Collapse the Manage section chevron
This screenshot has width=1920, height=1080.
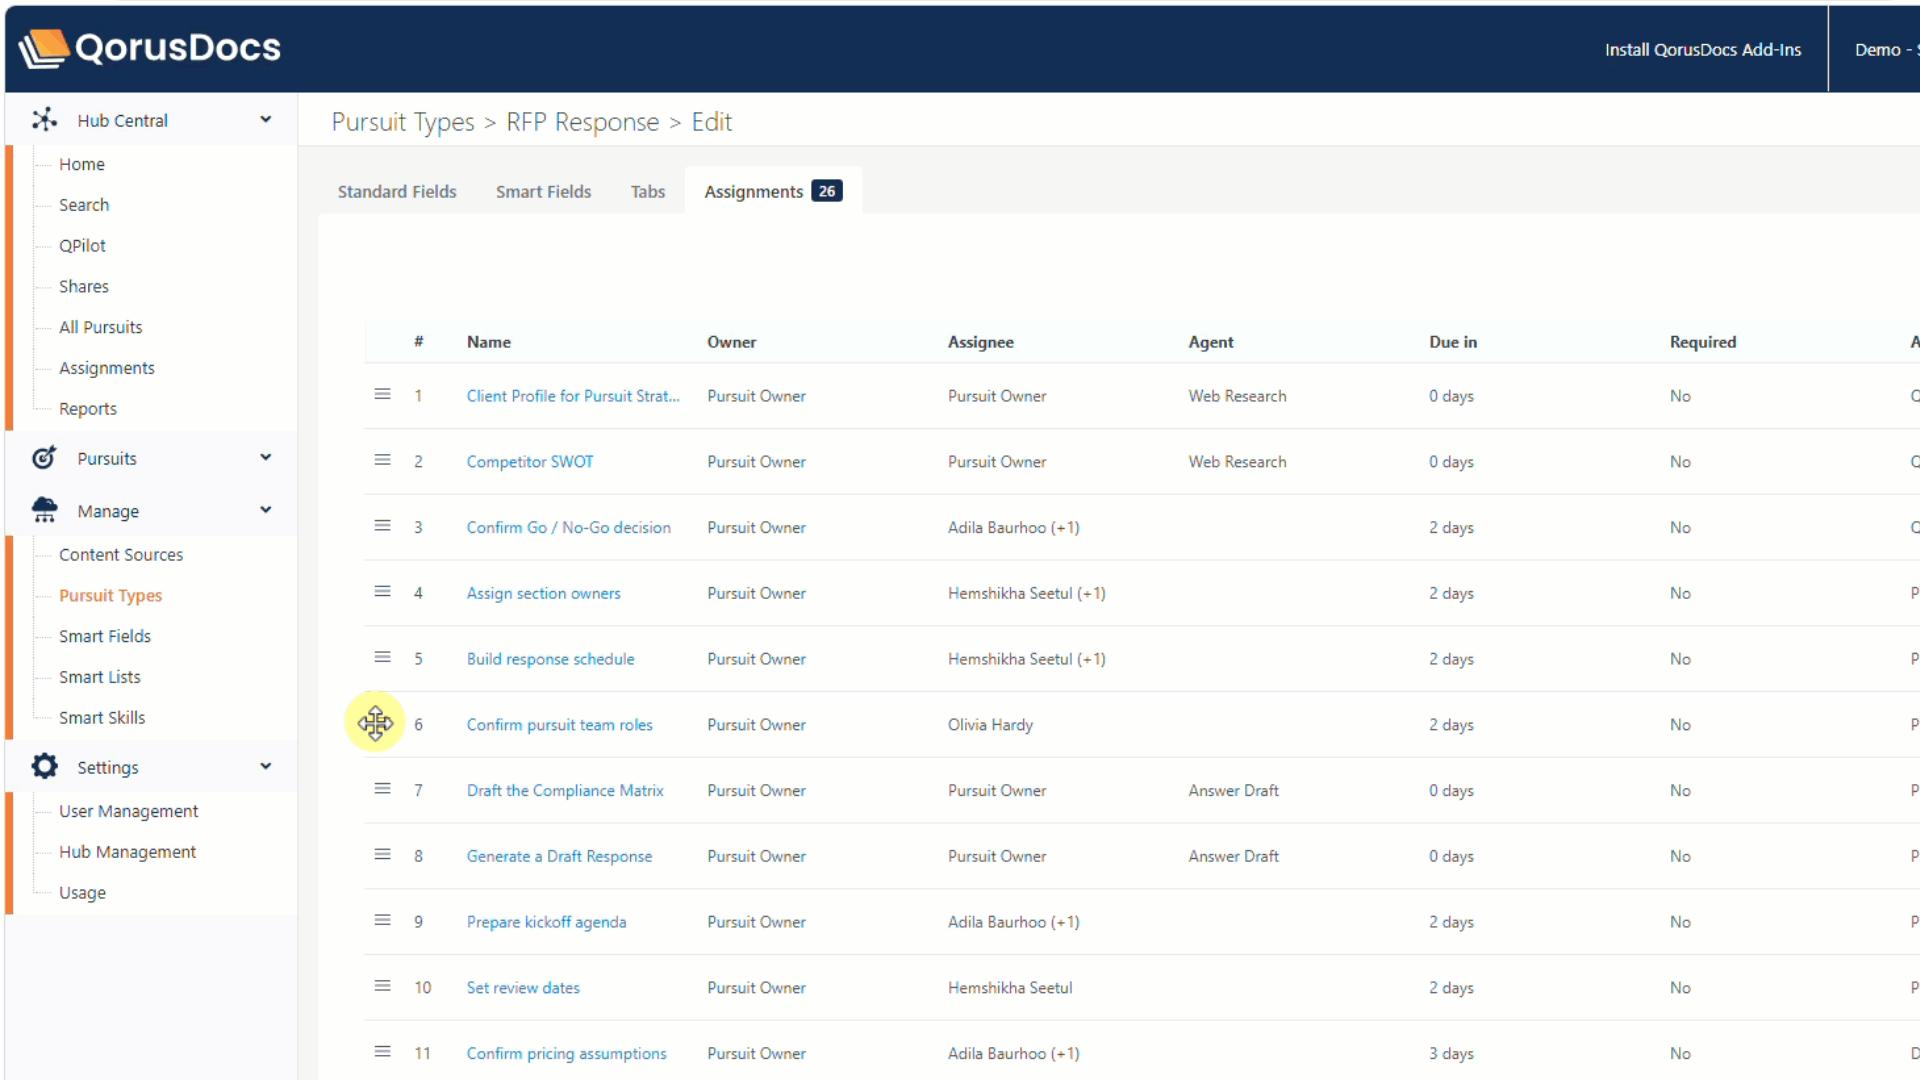[266, 510]
